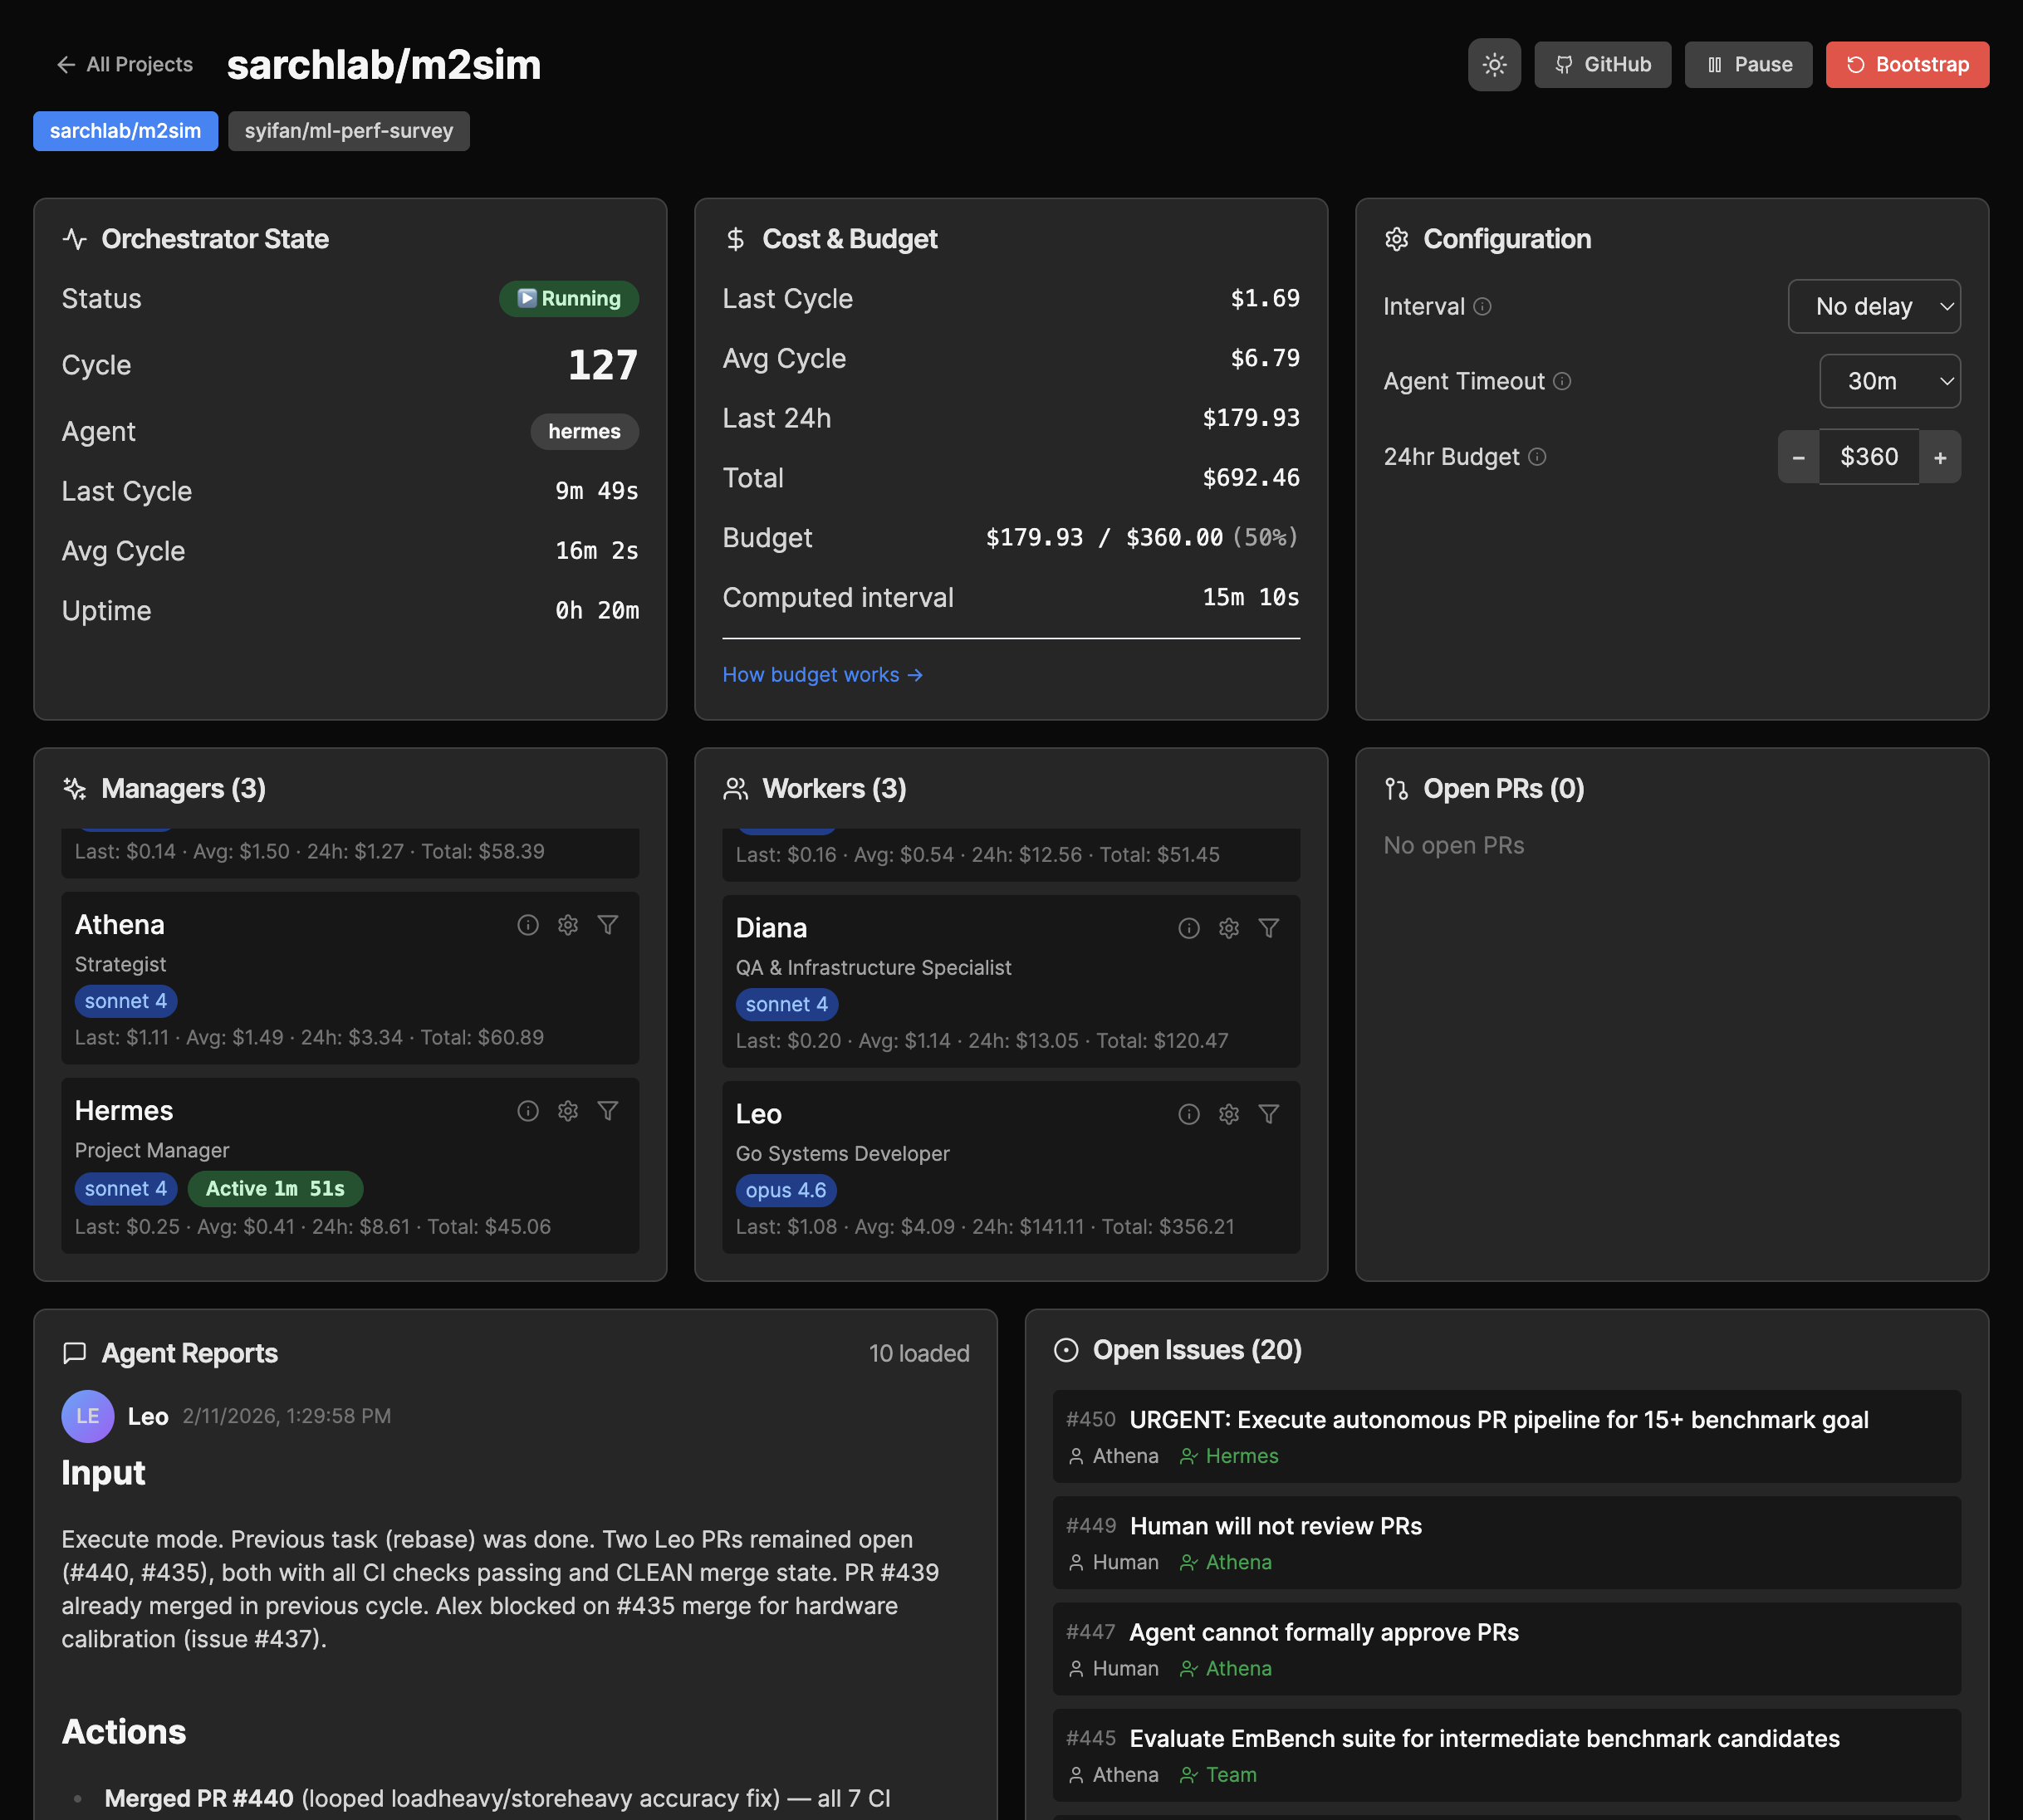Screen dimensions: 2023x1820
Task: Click the filter icon on Athena's card
Action: (608, 925)
